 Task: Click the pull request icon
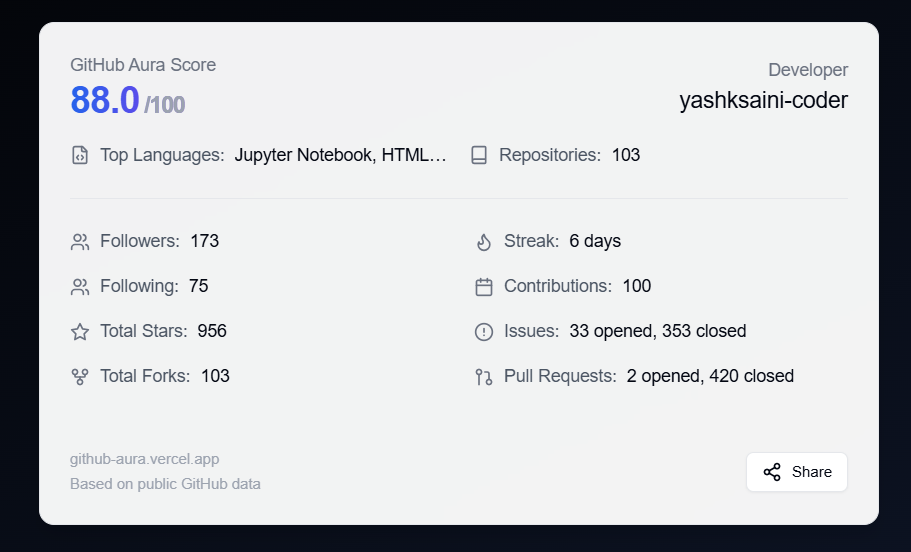[x=484, y=377]
